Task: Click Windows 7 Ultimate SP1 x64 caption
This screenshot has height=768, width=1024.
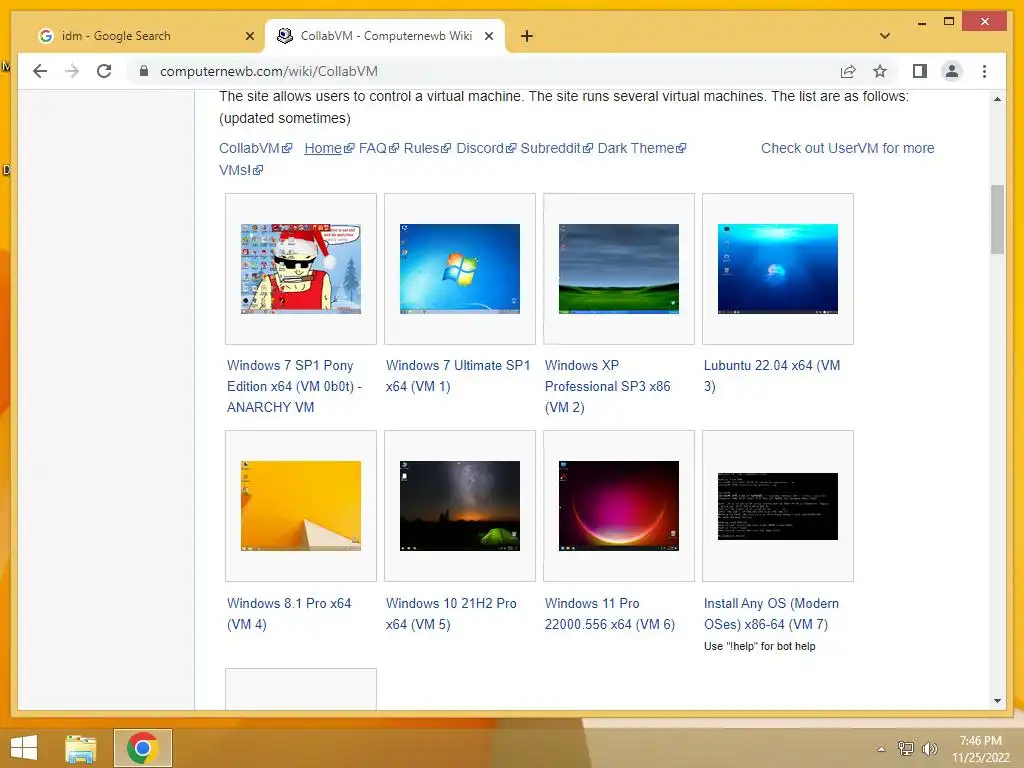Action: (458, 376)
